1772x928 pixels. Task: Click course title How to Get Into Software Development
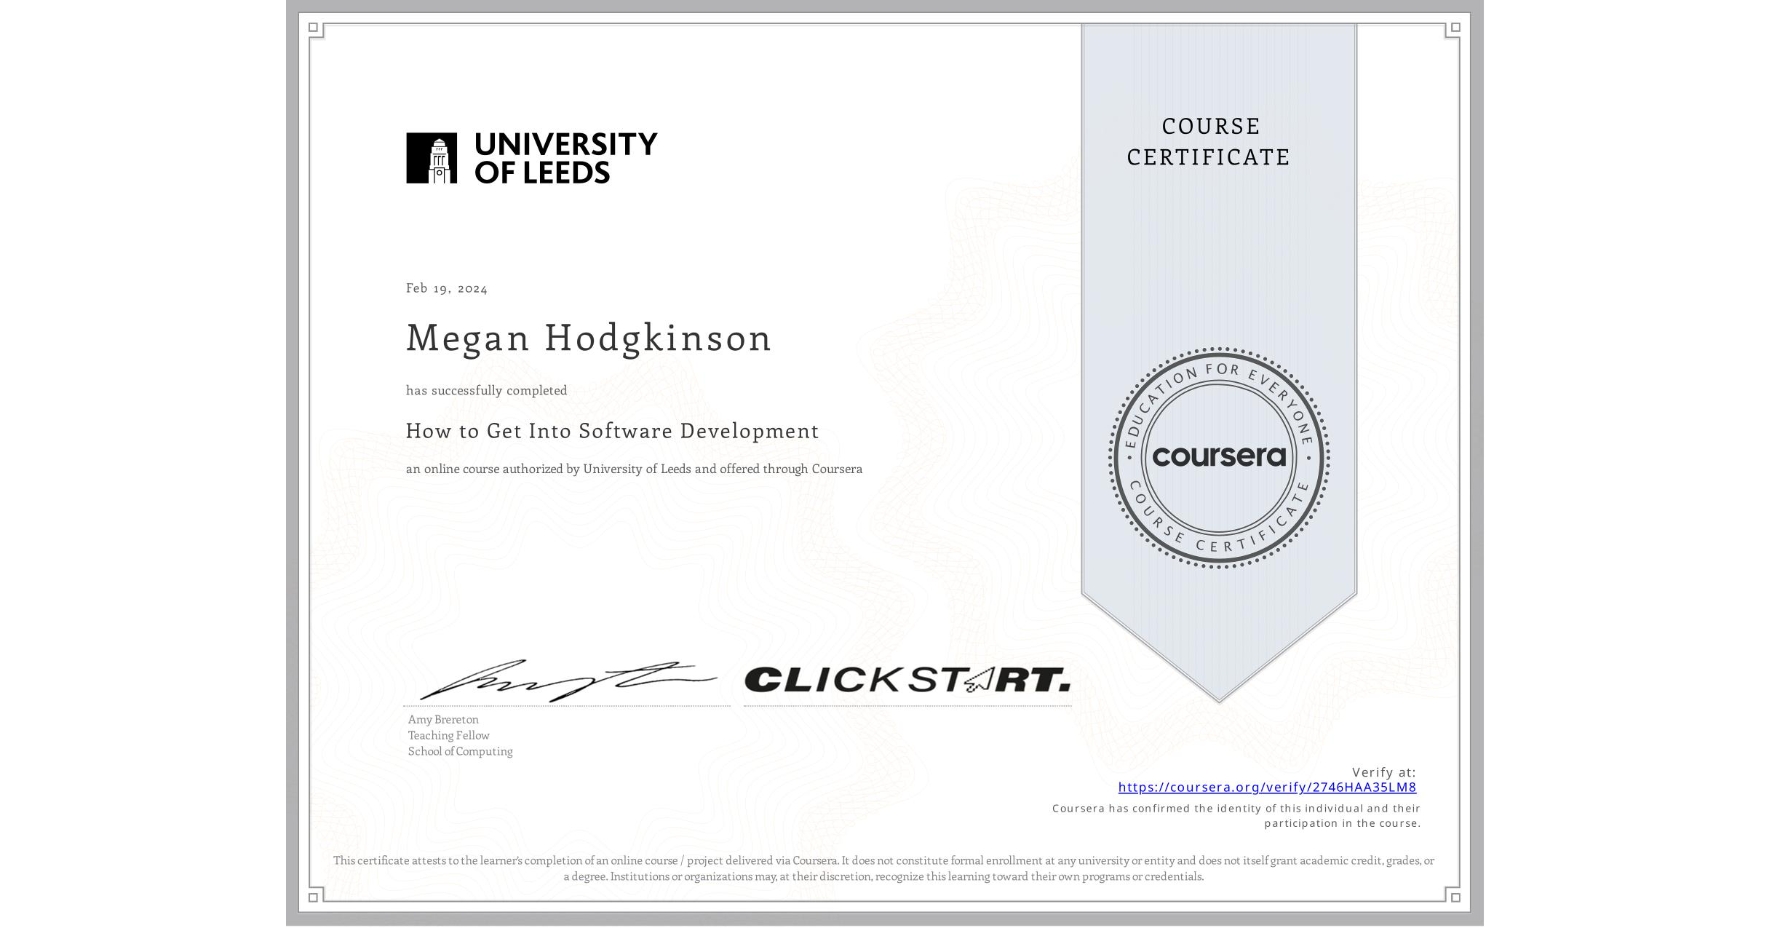coord(612,431)
